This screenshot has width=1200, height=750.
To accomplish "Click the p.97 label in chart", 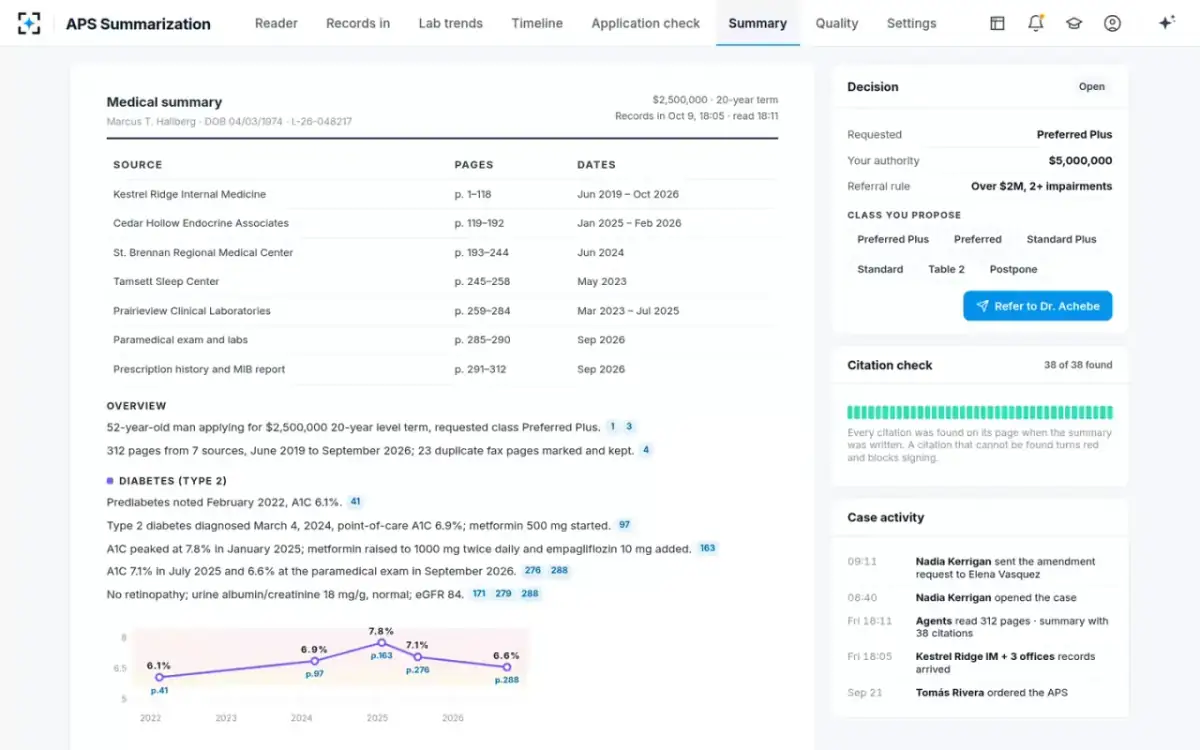I will [x=314, y=674].
